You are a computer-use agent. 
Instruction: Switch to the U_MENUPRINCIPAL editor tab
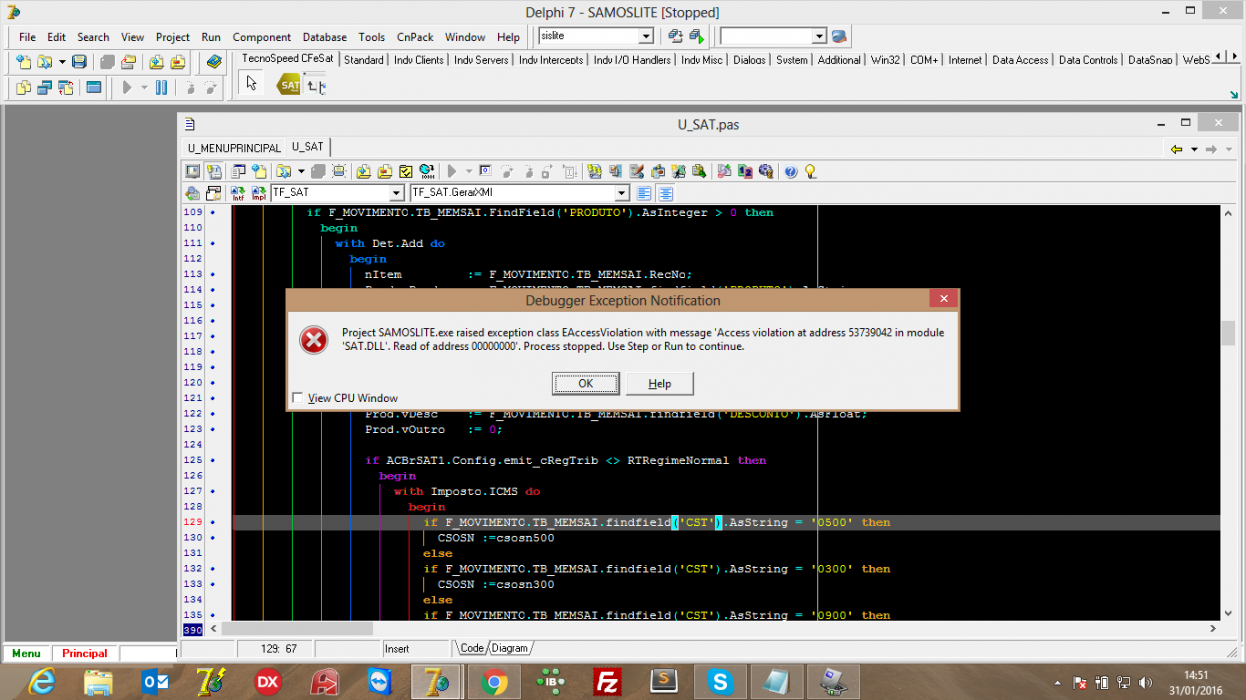click(234, 147)
